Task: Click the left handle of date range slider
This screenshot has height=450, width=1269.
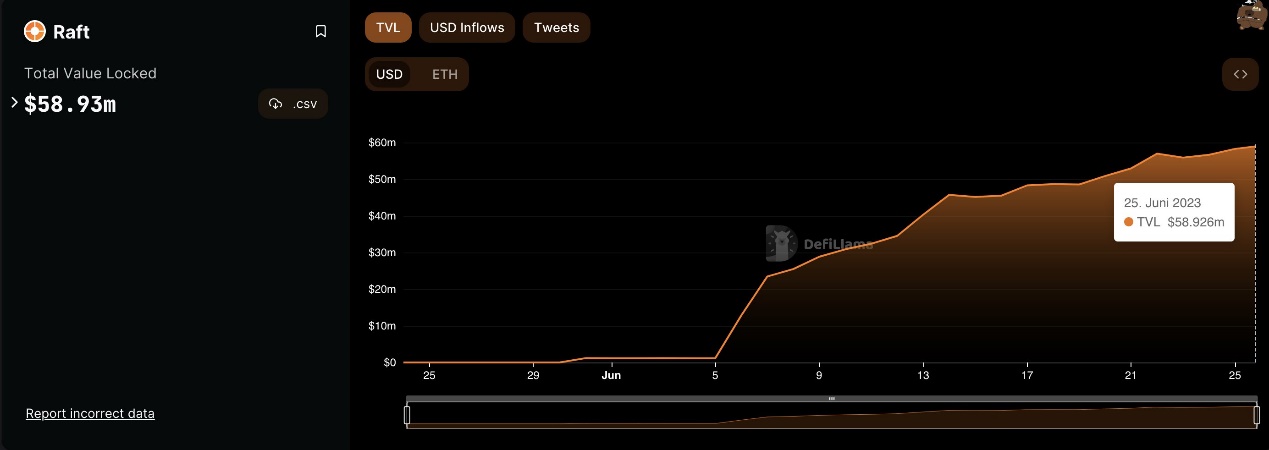Action: (407, 414)
